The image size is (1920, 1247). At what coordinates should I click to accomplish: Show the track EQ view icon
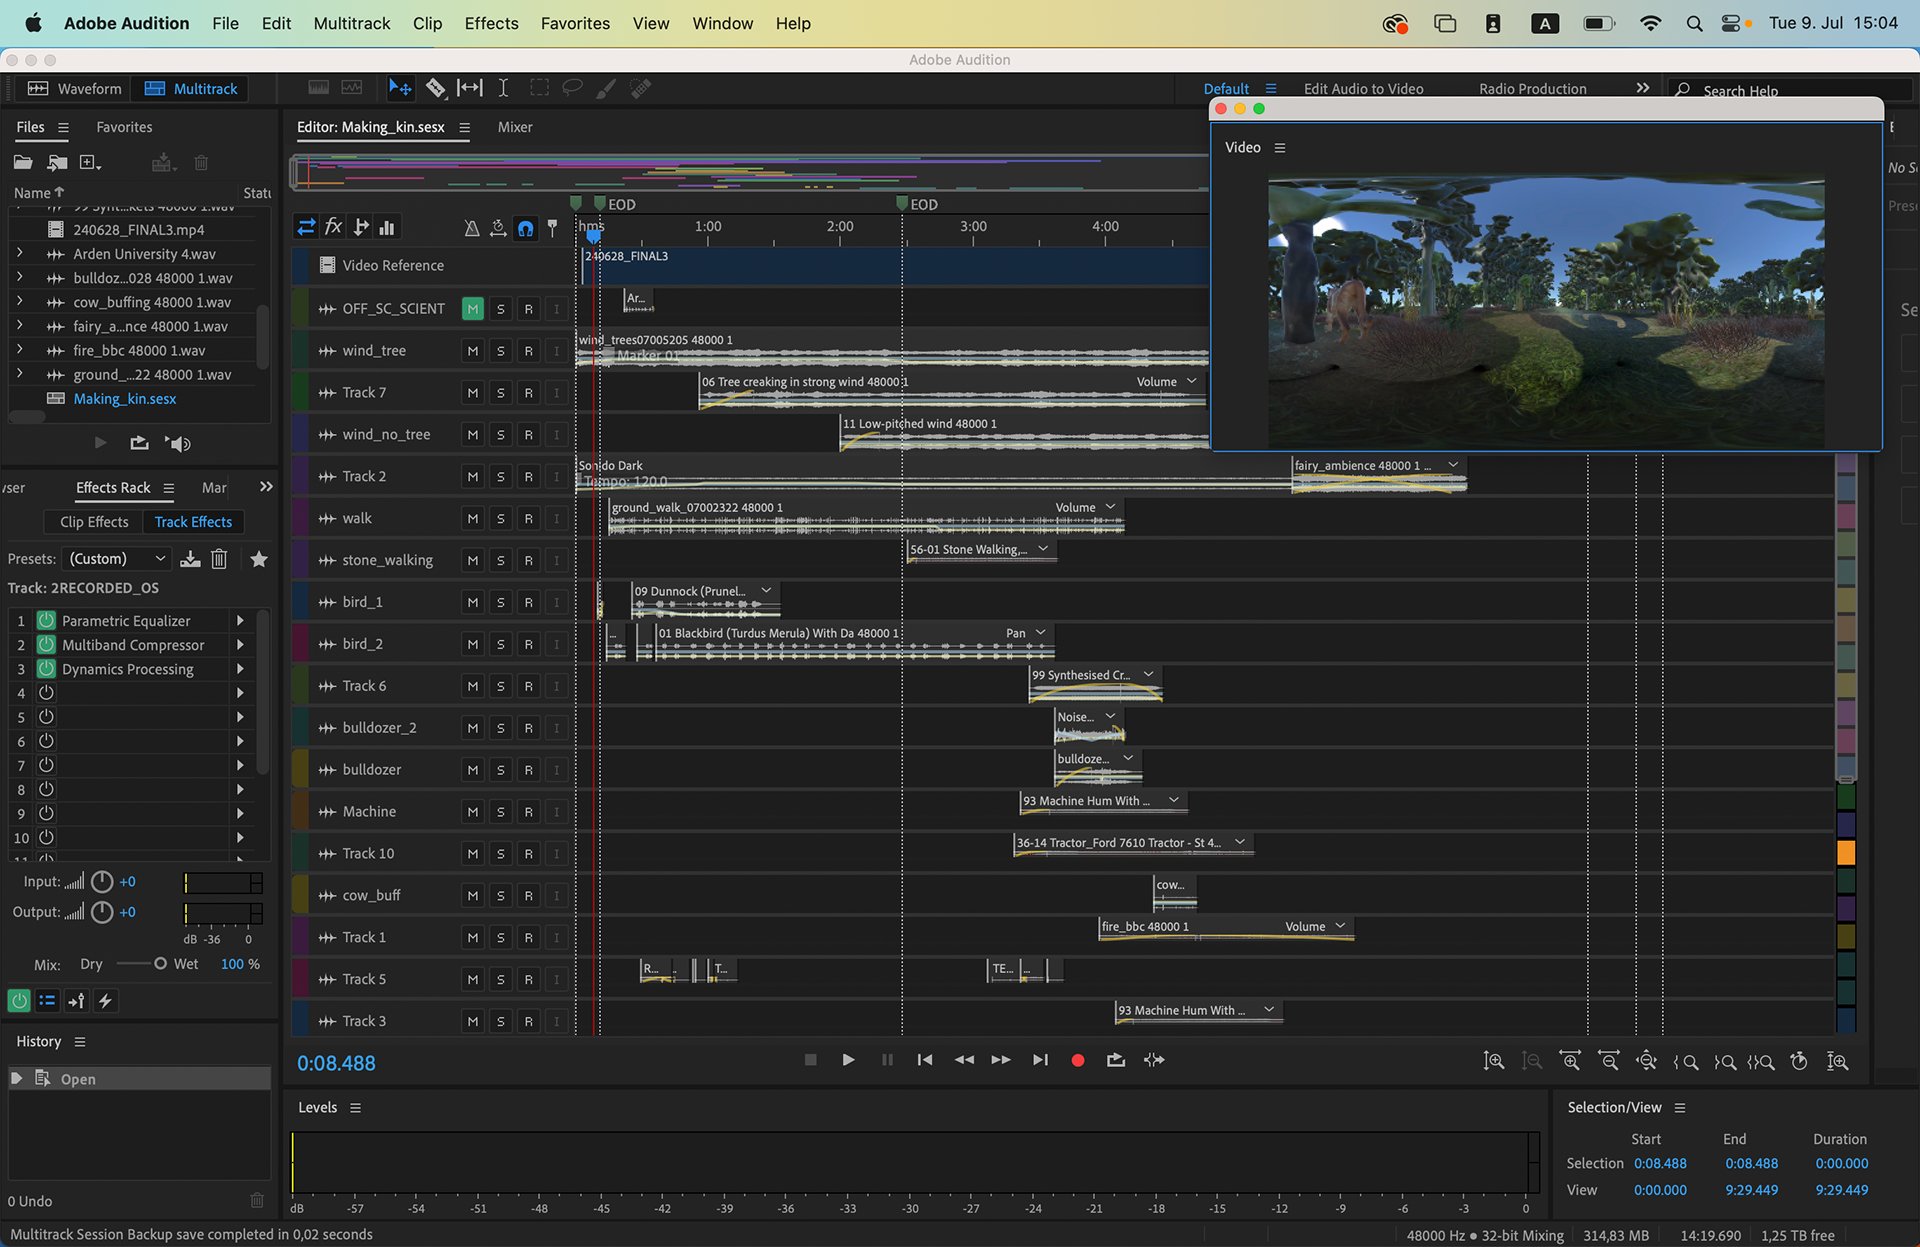tap(387, 228)
